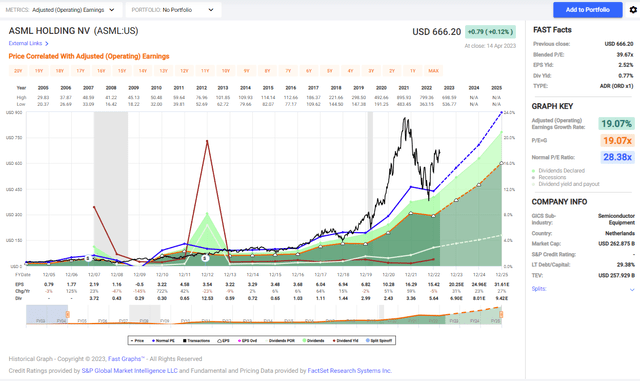Viewport: 640px width, 381px height.
Task: Select the 20Y time range tab
Action: (x=18, y=71)
